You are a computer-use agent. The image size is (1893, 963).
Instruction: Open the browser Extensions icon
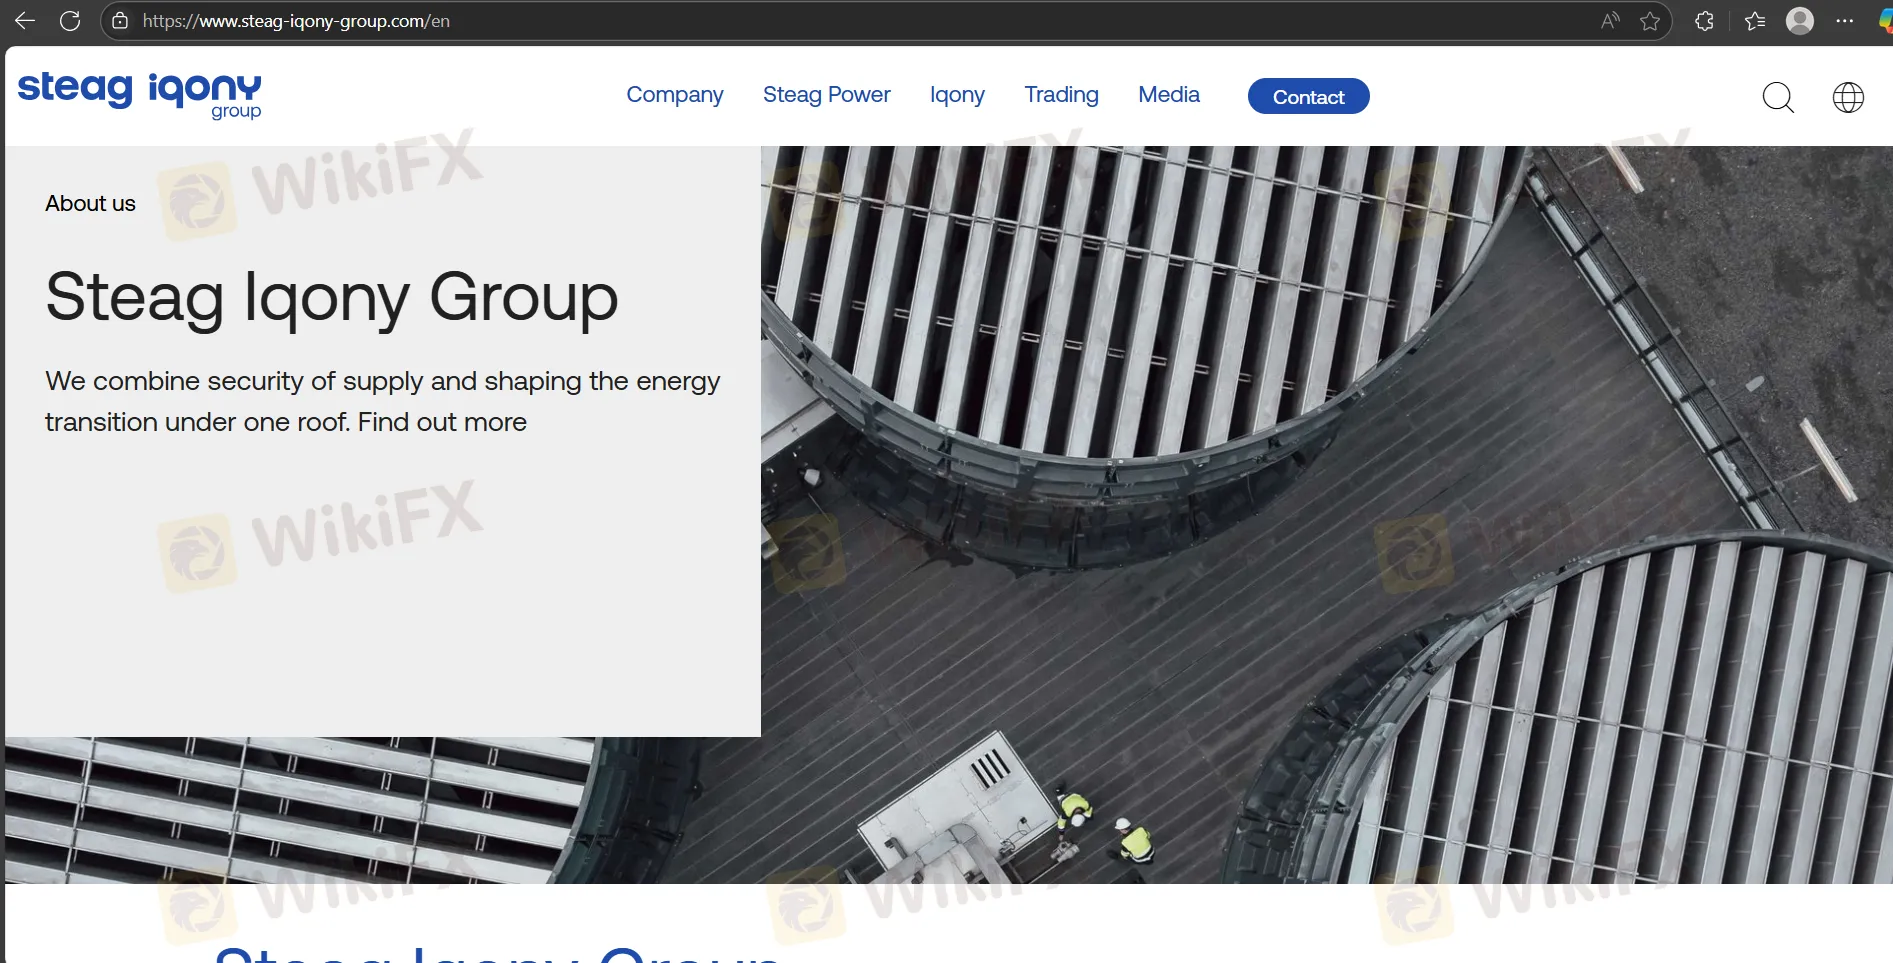pos(1705,21)
